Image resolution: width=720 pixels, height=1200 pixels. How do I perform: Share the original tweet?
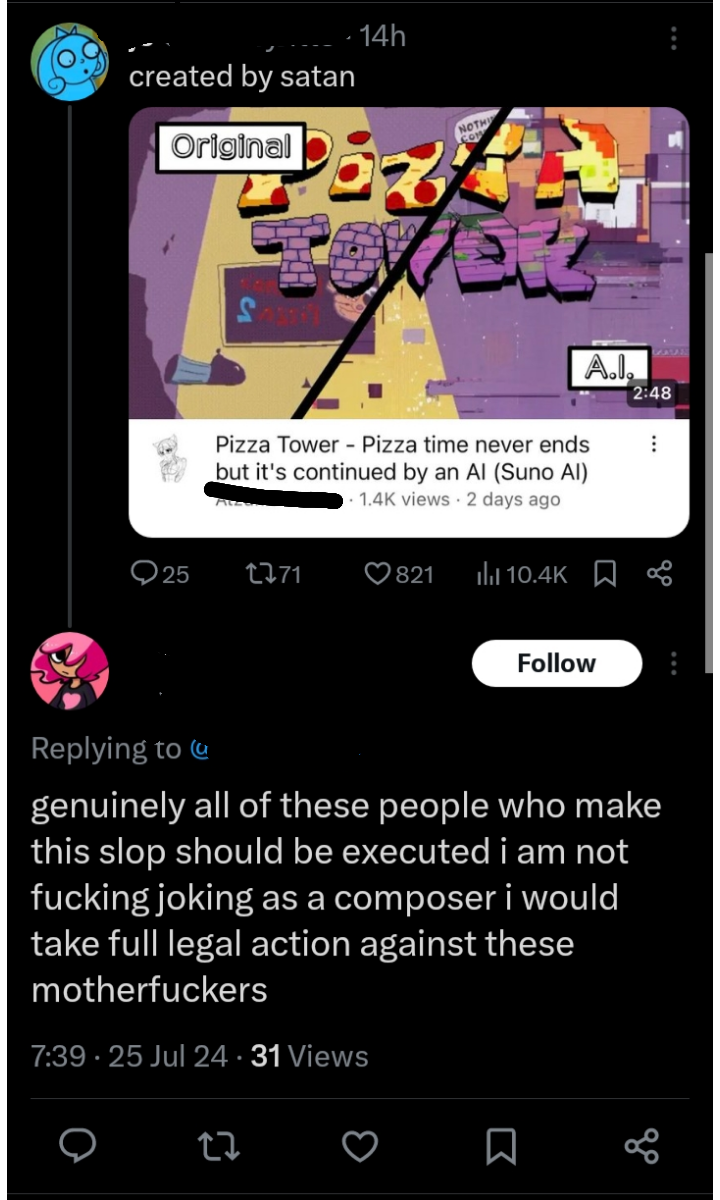pos(660,573)
